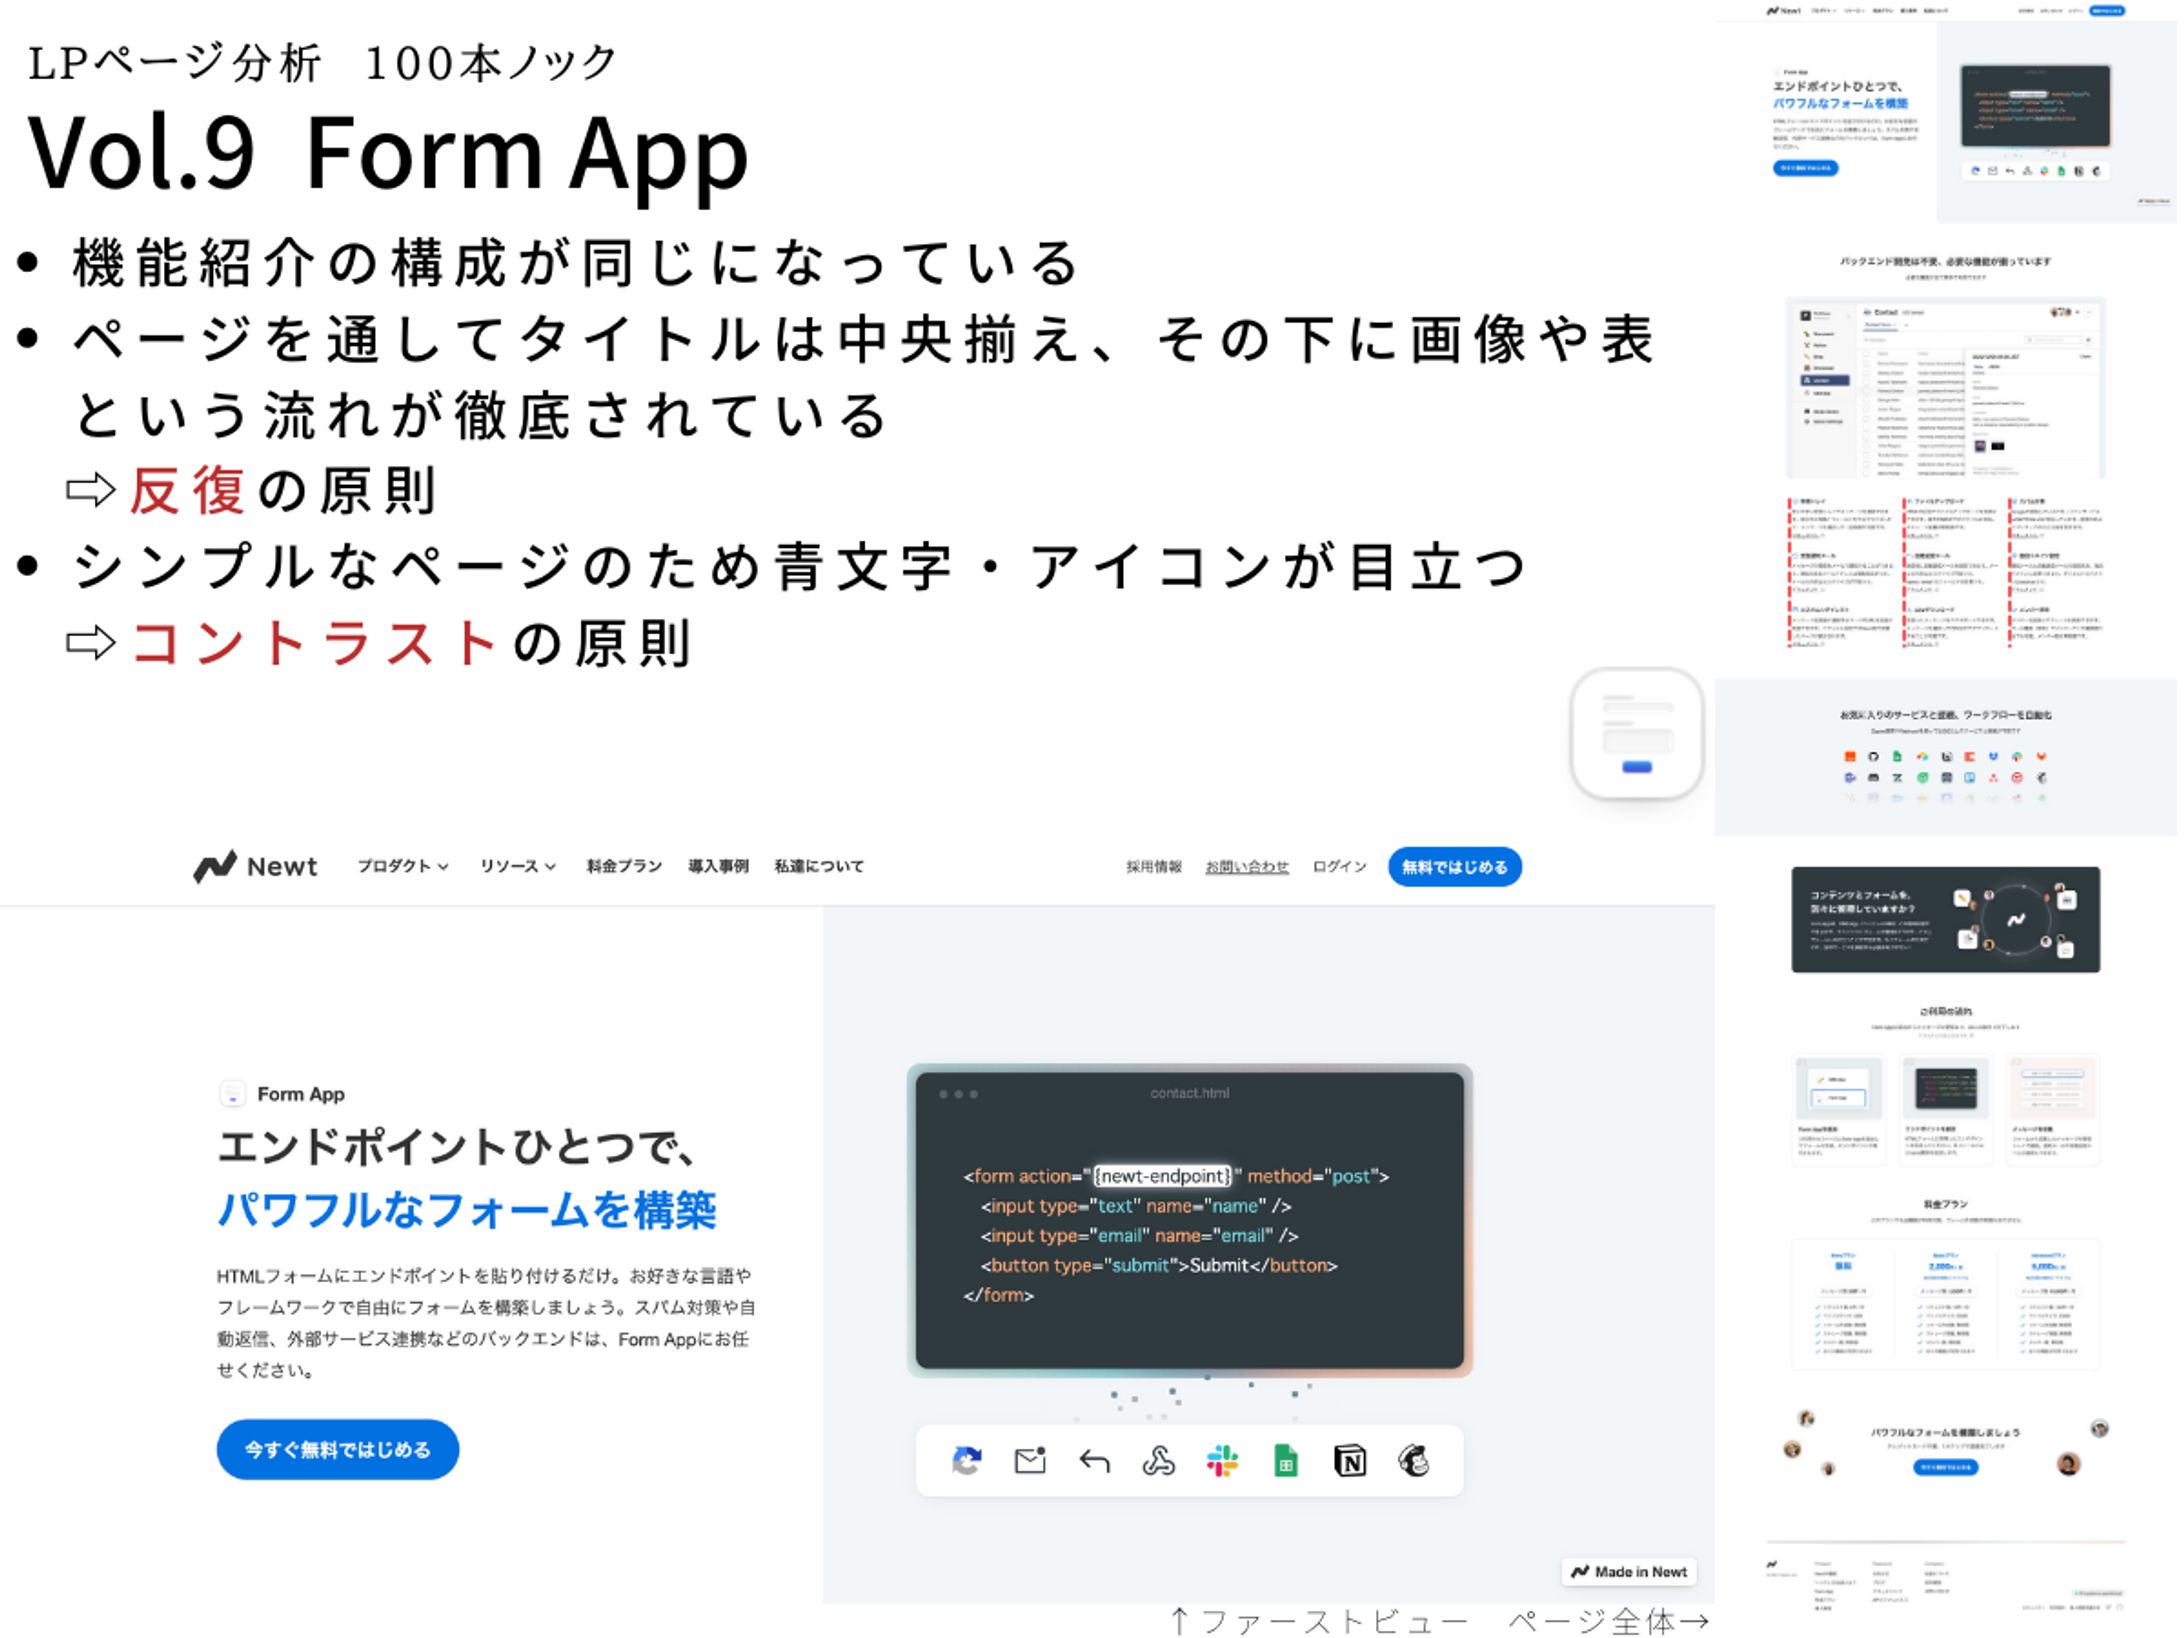Open the 私達について menu item
The height and width of the screenshot is (1638, 2184).
coord(819,867)
